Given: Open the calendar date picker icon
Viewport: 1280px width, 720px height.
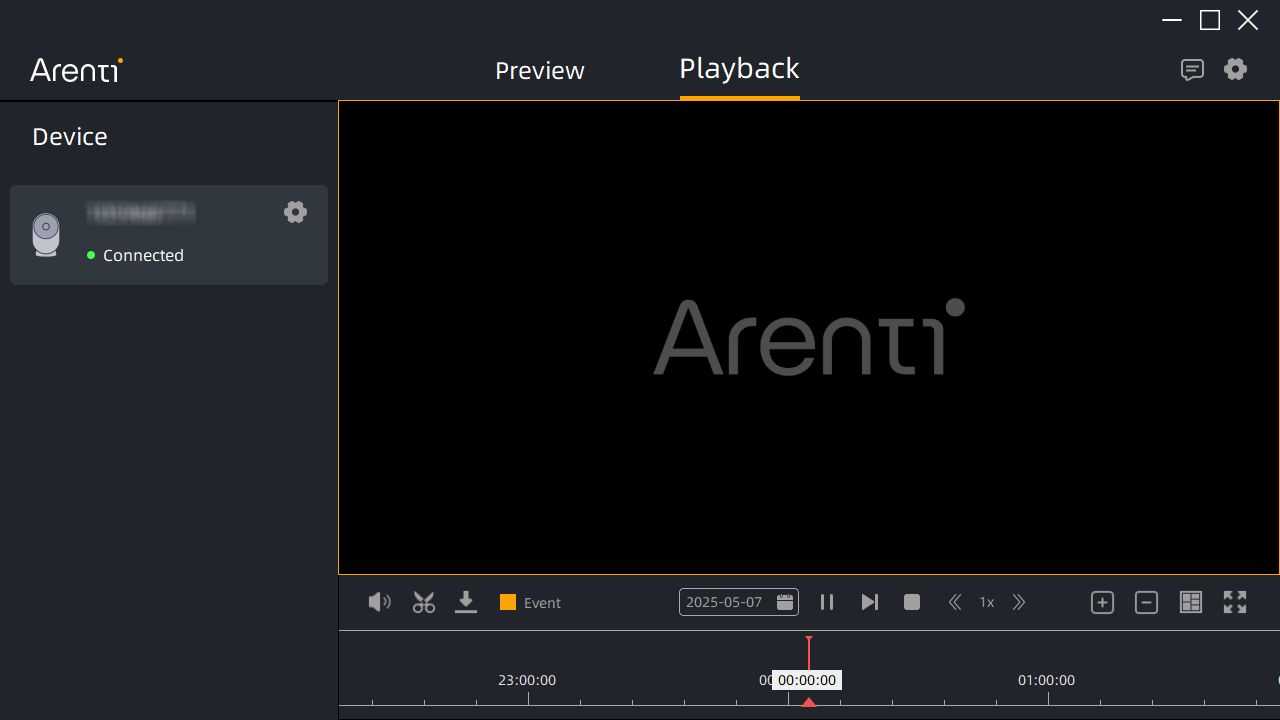Looking at the screenshot, I should pyautogui.click(x=785, y=602).
